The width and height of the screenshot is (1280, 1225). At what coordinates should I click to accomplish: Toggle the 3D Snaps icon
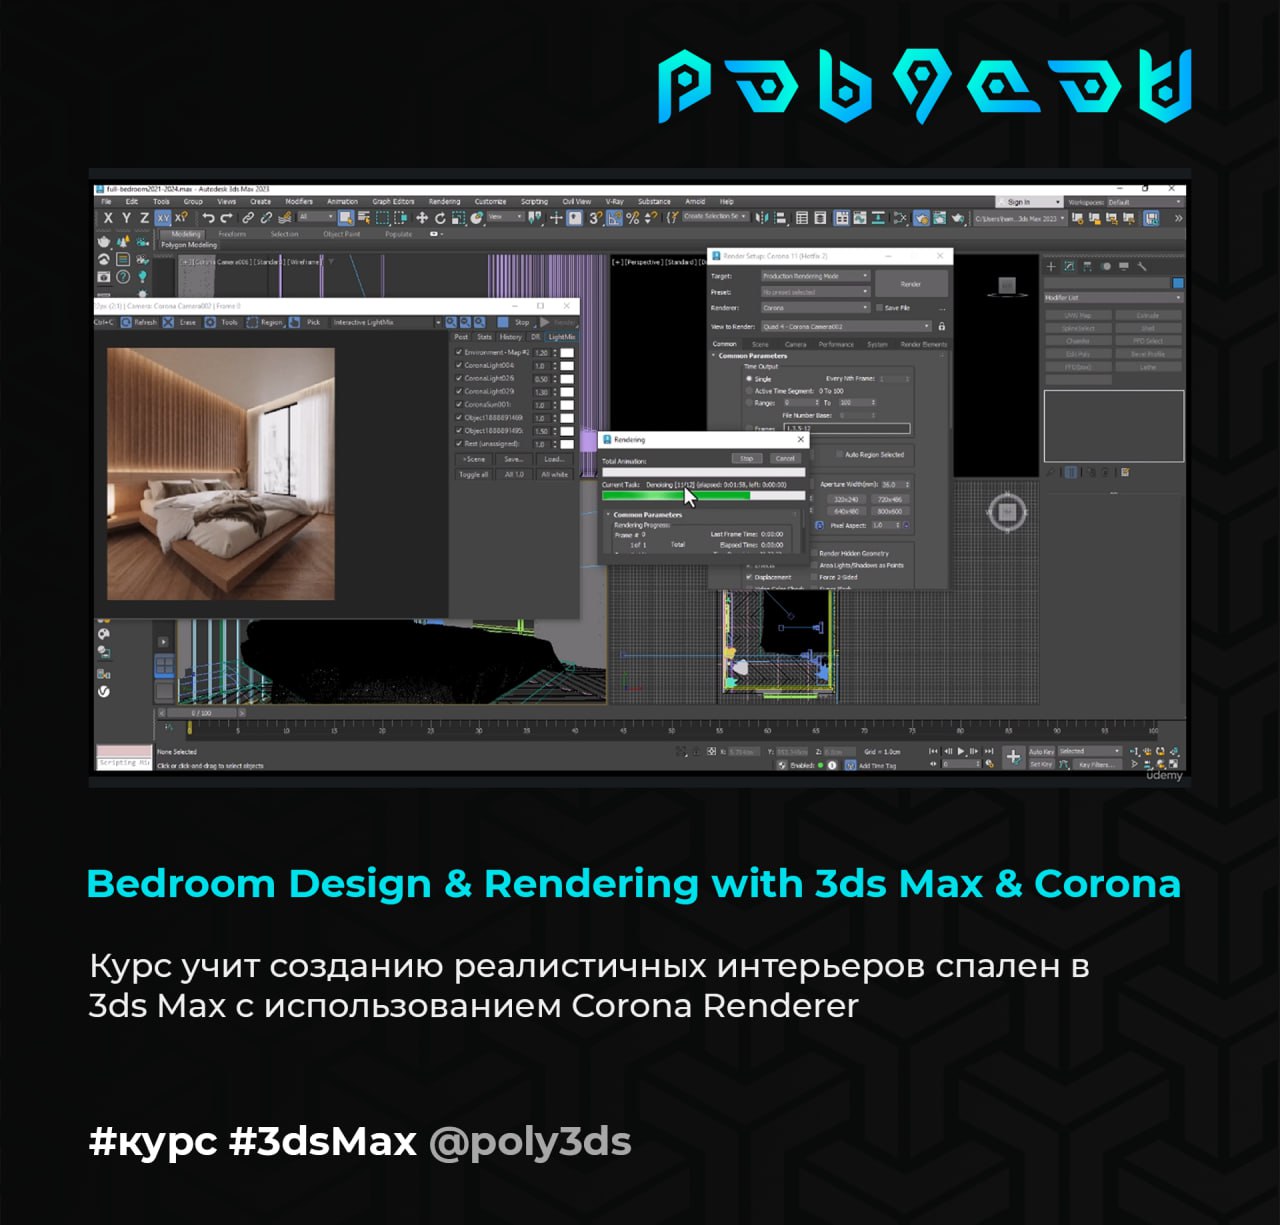click(596, 218)
